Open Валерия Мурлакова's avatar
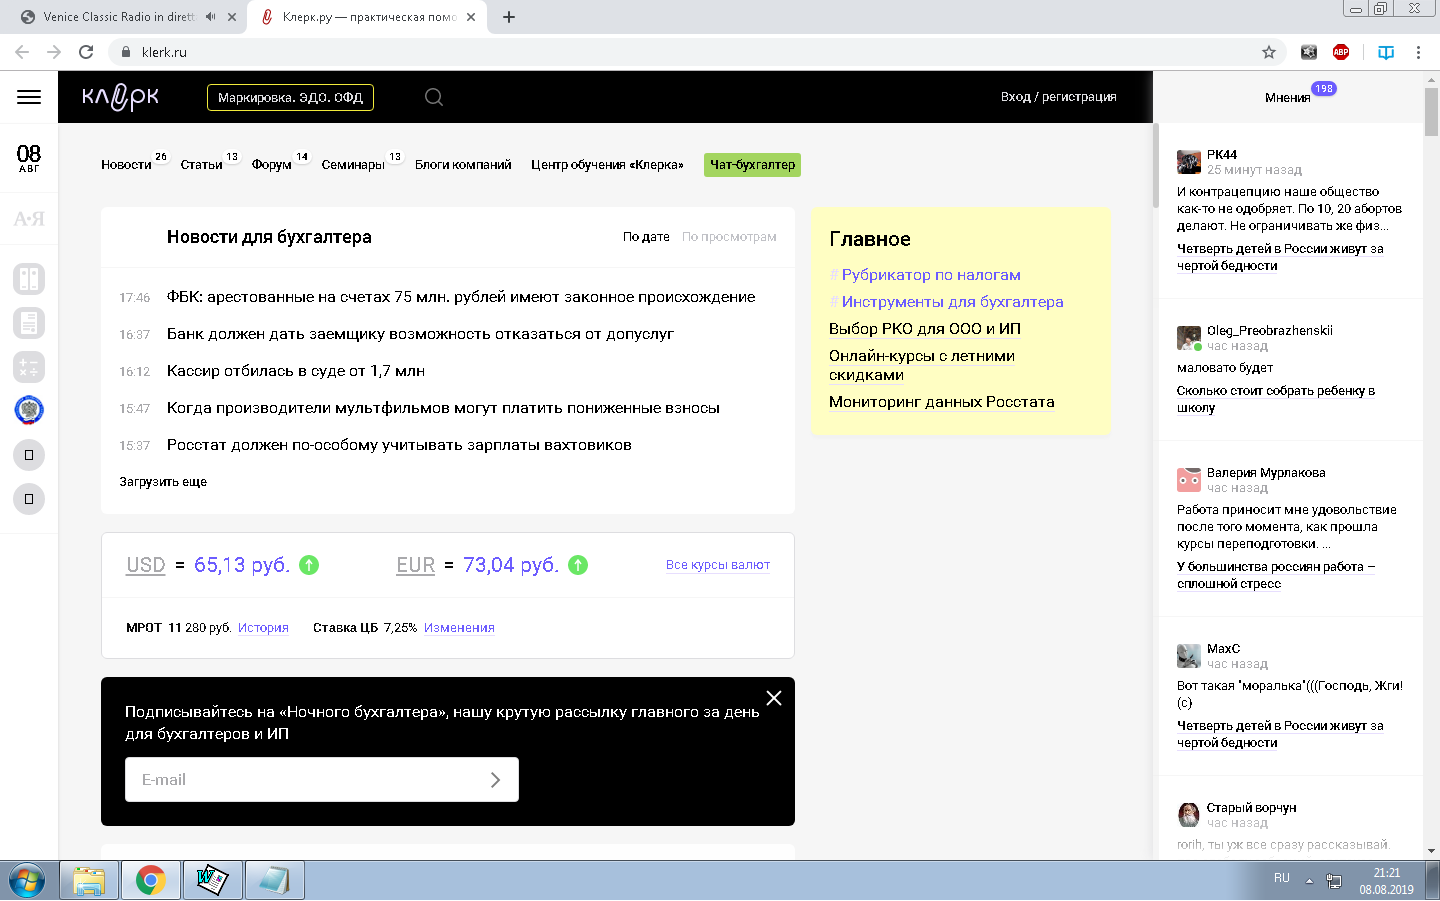The image size is (1440, 901). [1189, 480]
